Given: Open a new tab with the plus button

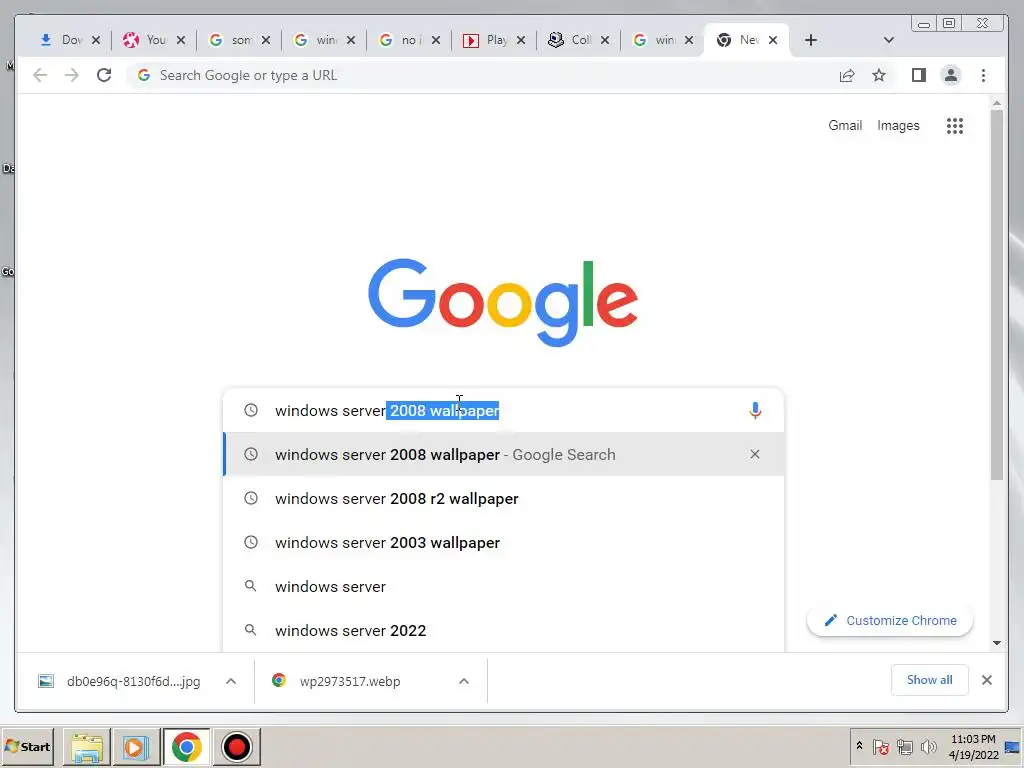Looking at the screenshot, I should 810,40.
